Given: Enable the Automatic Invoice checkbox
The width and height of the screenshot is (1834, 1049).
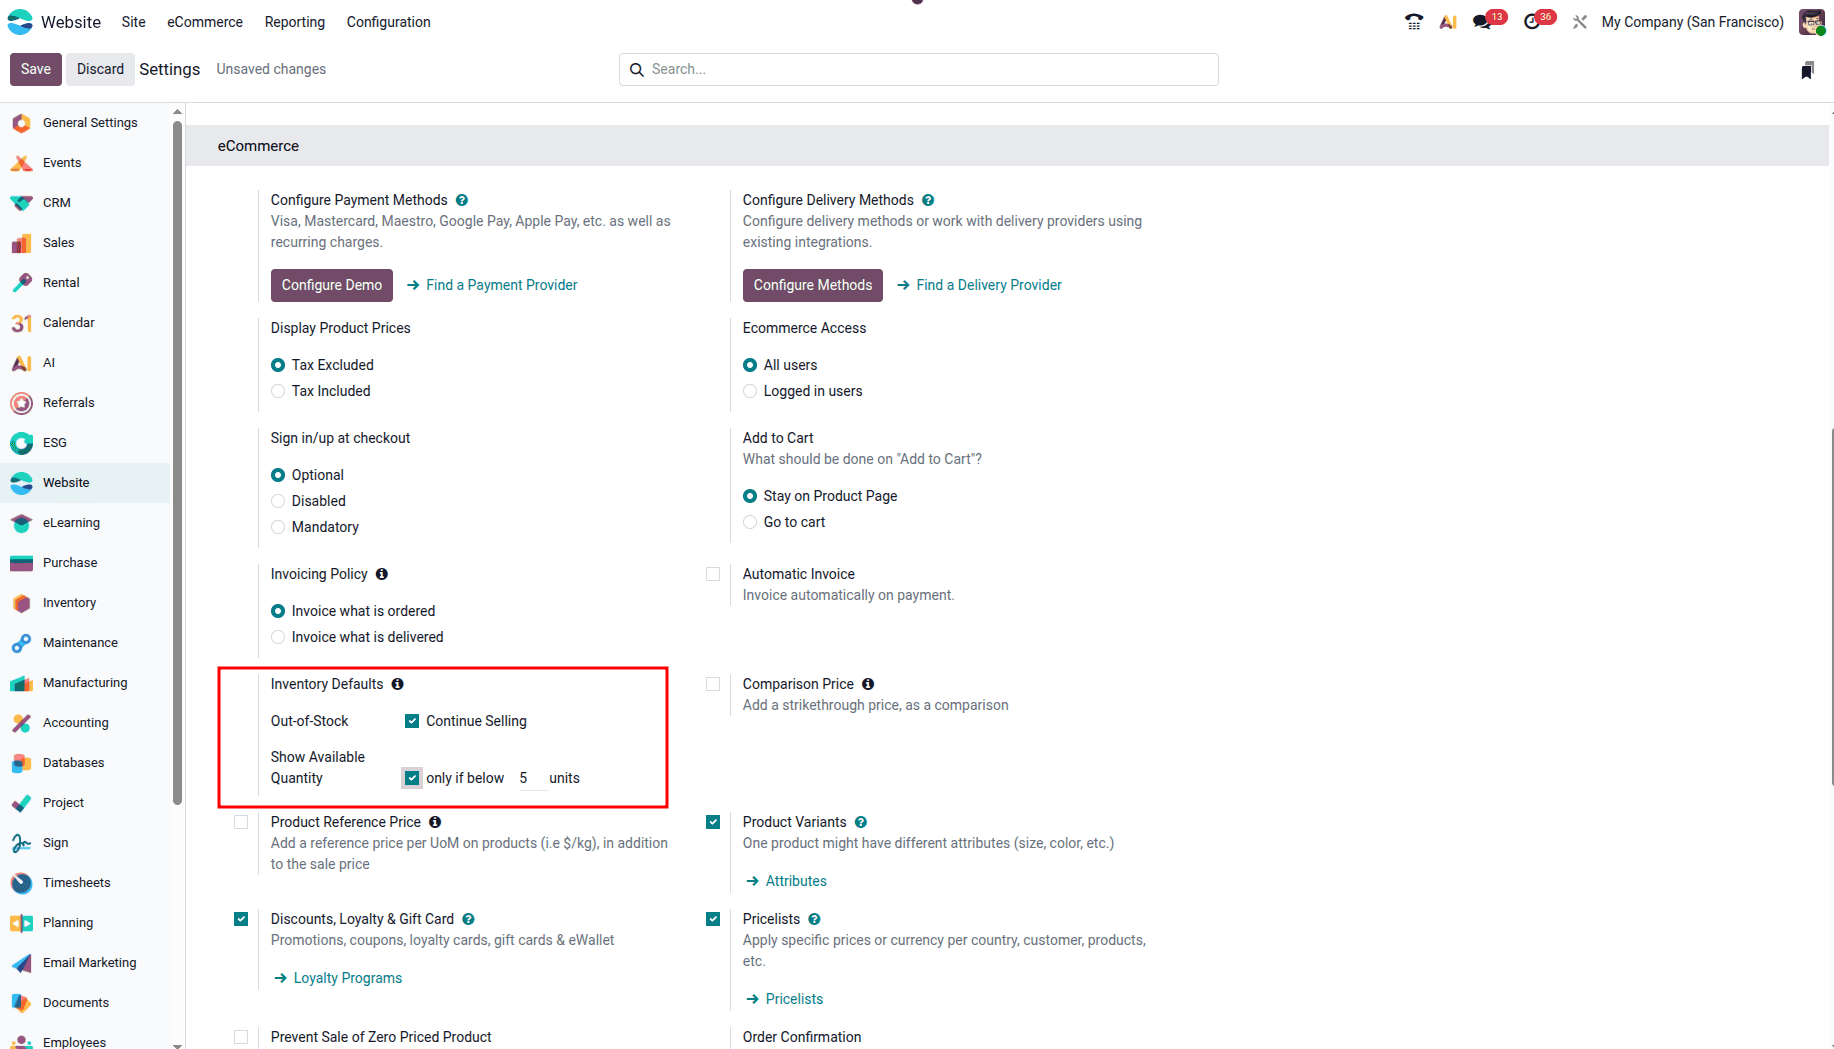Looking at the screenshot, I should (713, 574).
